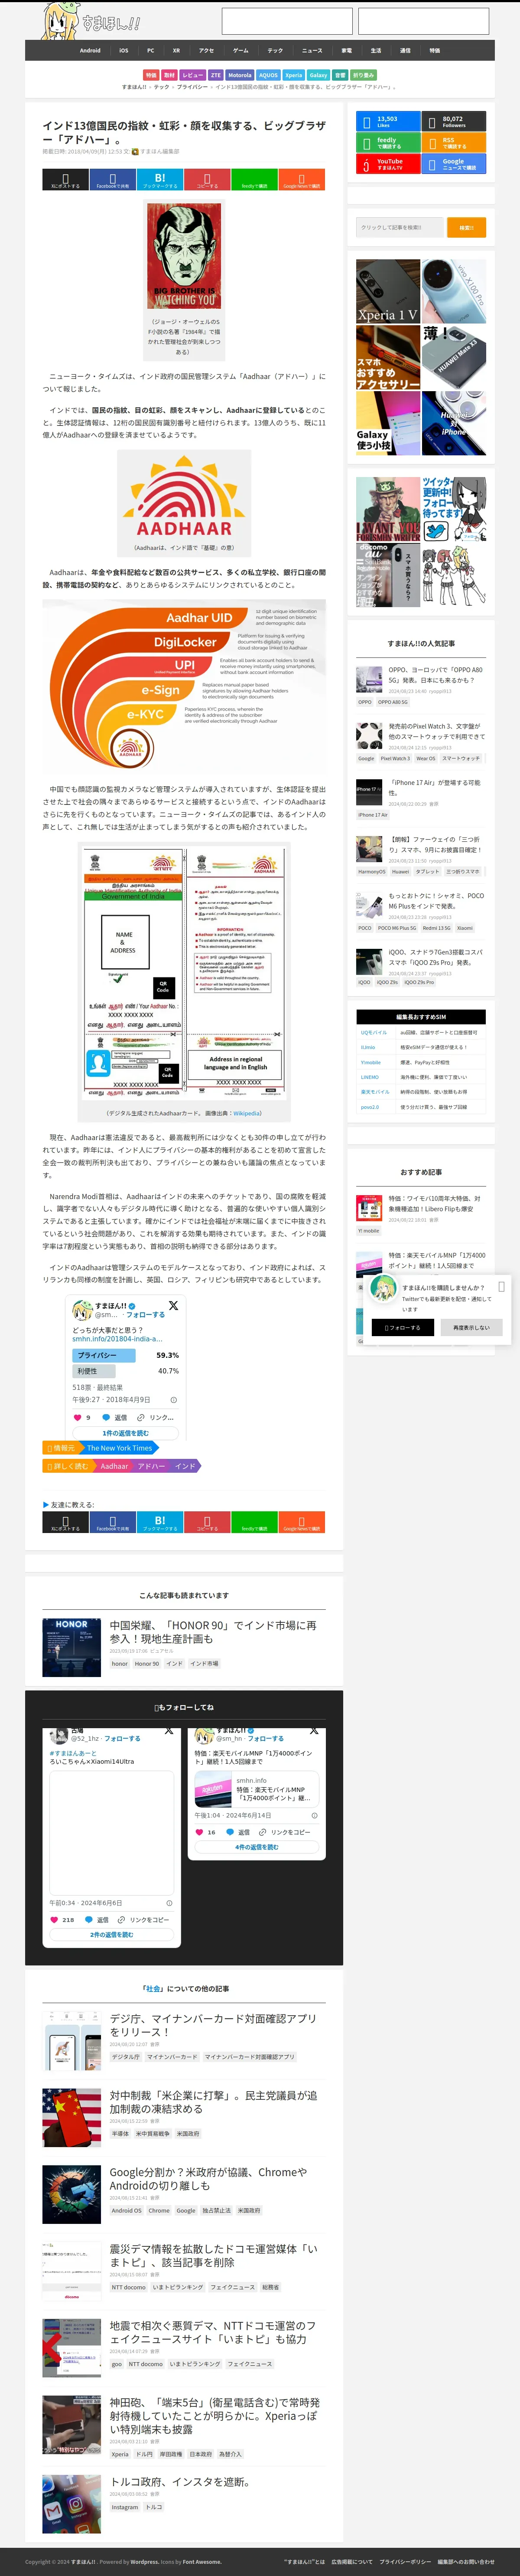Open the ゲーム menu item
This screenshot has height=2576, width=520.
(241, 50)
